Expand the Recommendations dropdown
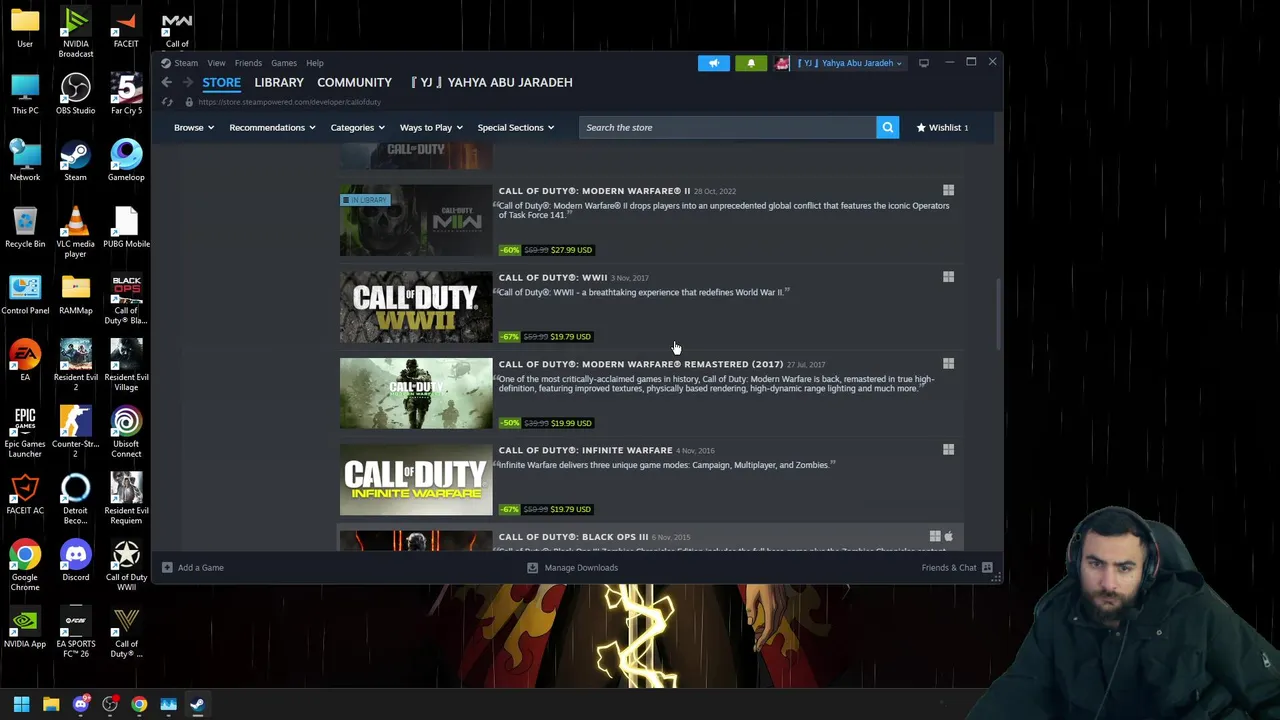The height and width of the screenshot is (720, 1280). pyautogui.click(x=272, y=127)
